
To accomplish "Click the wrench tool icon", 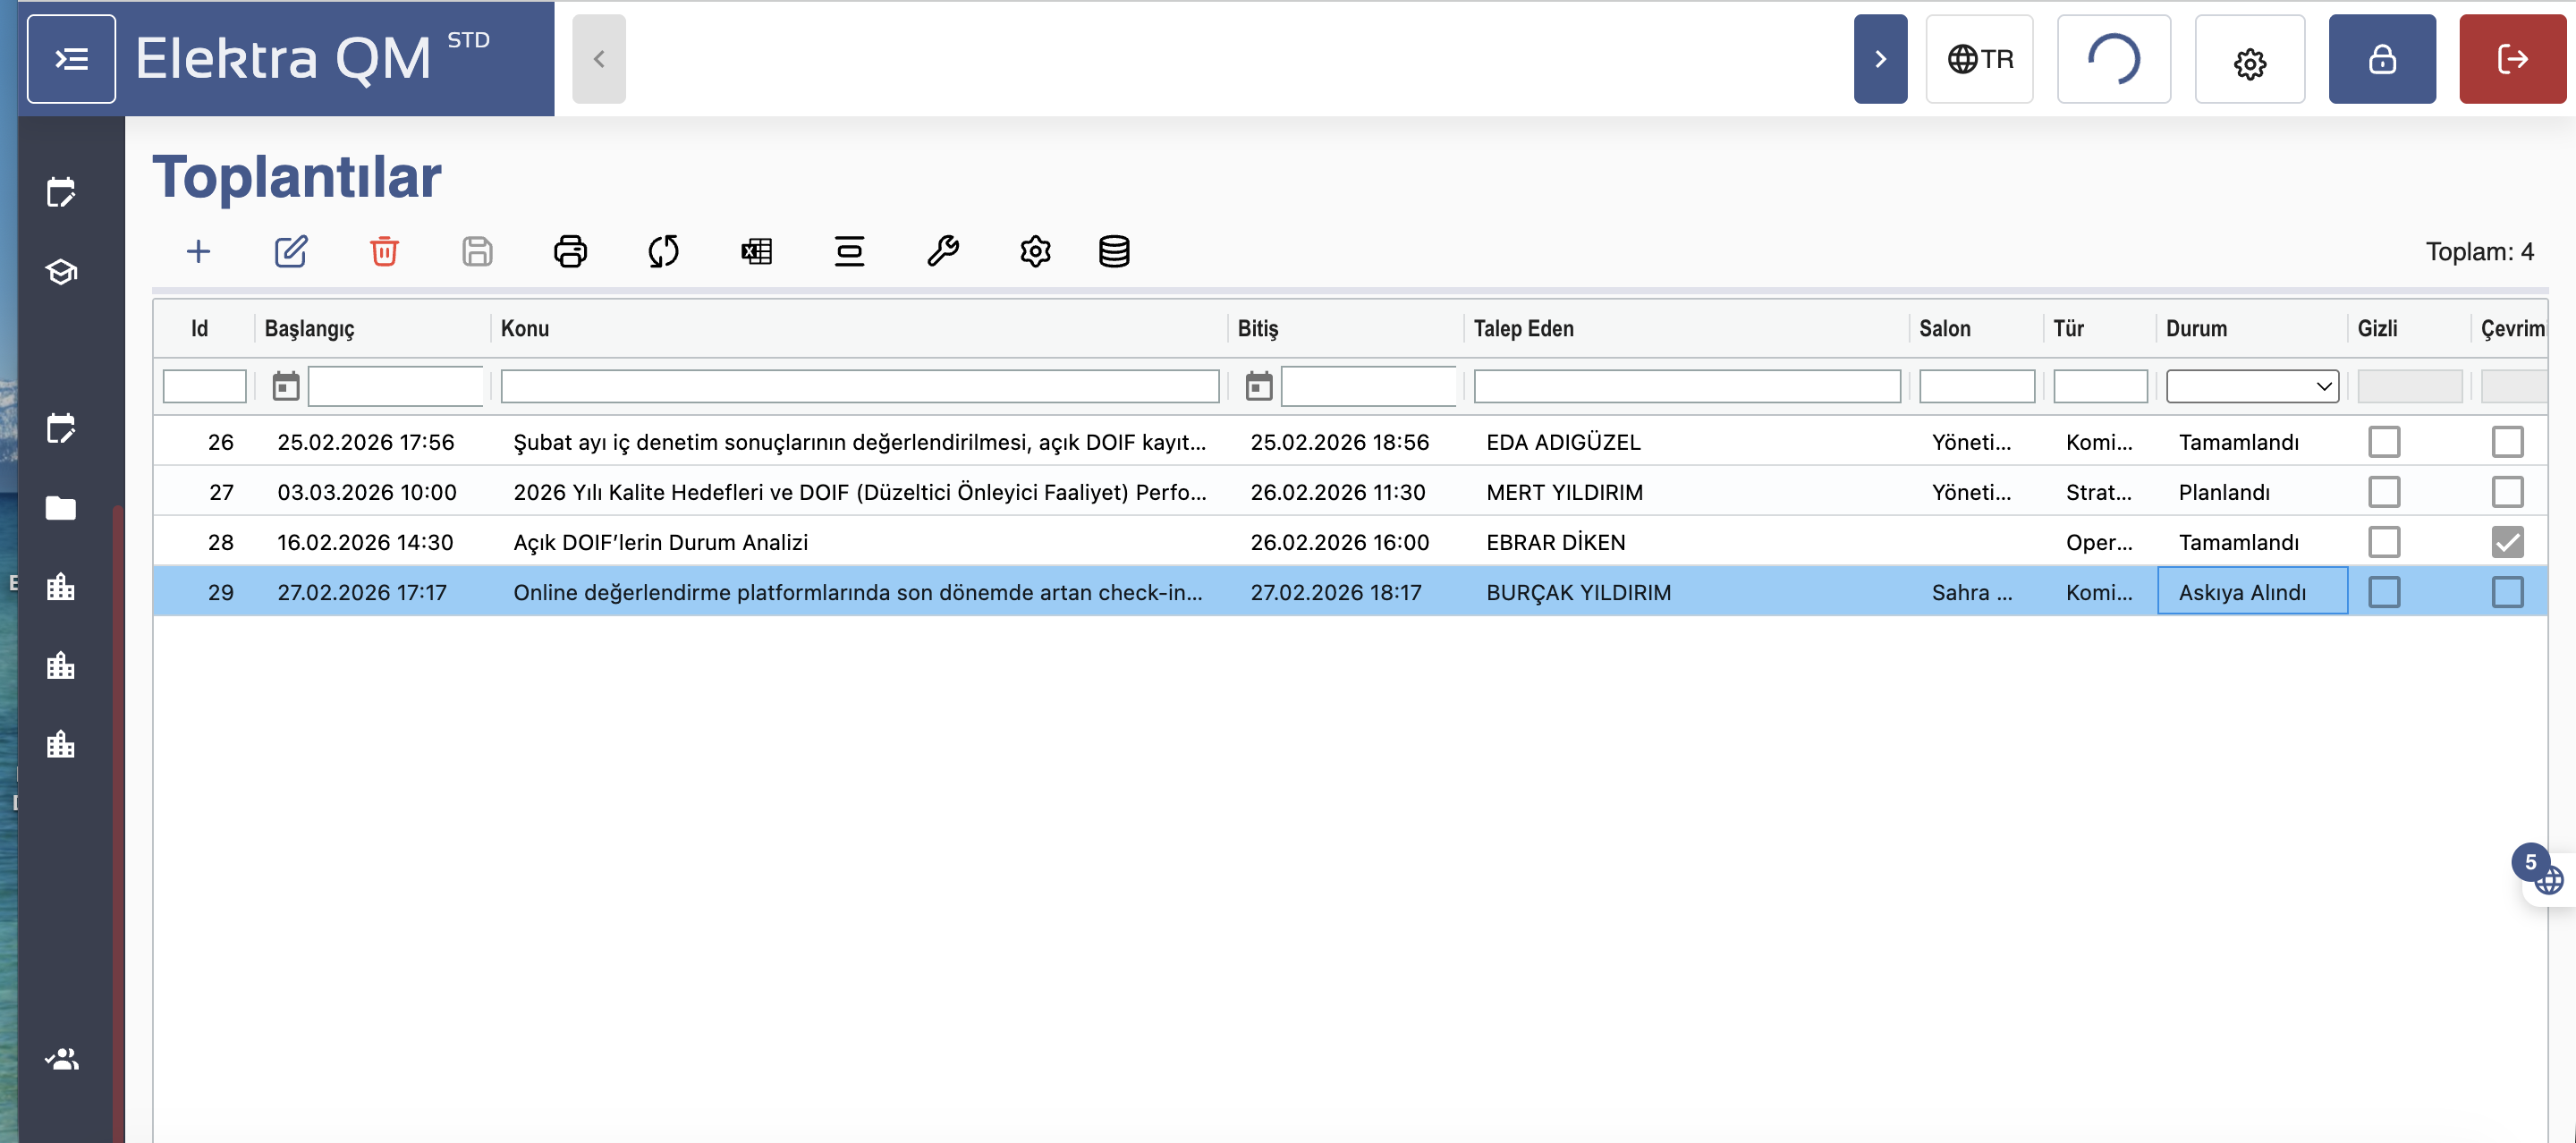I will [x=942, y=251].
